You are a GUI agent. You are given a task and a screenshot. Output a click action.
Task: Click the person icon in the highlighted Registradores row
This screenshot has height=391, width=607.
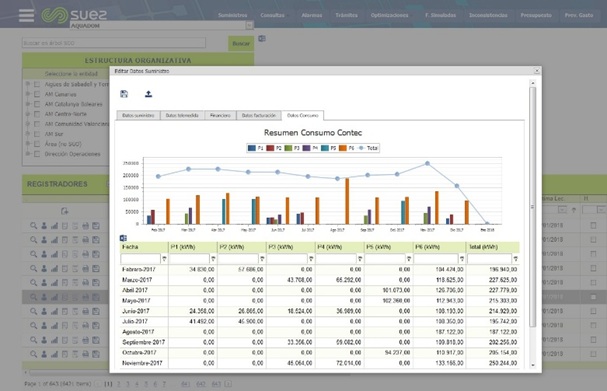tap(44, 297)
